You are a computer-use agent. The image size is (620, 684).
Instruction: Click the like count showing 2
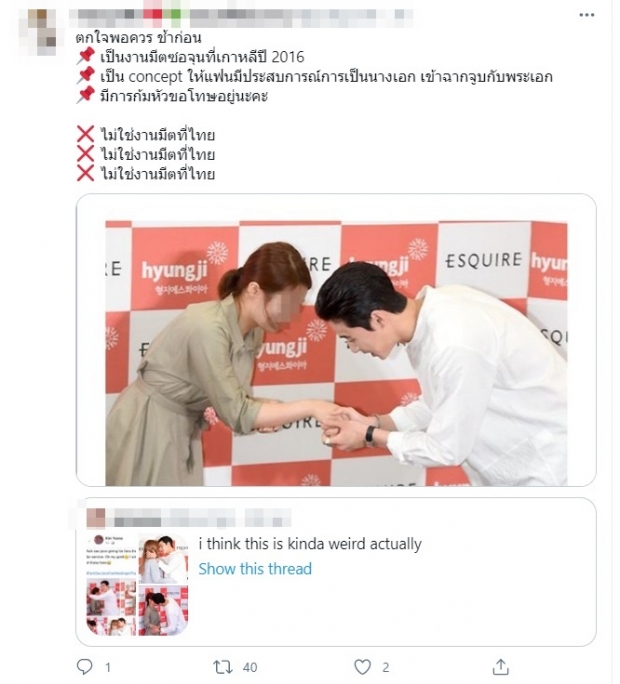(386, 667)
